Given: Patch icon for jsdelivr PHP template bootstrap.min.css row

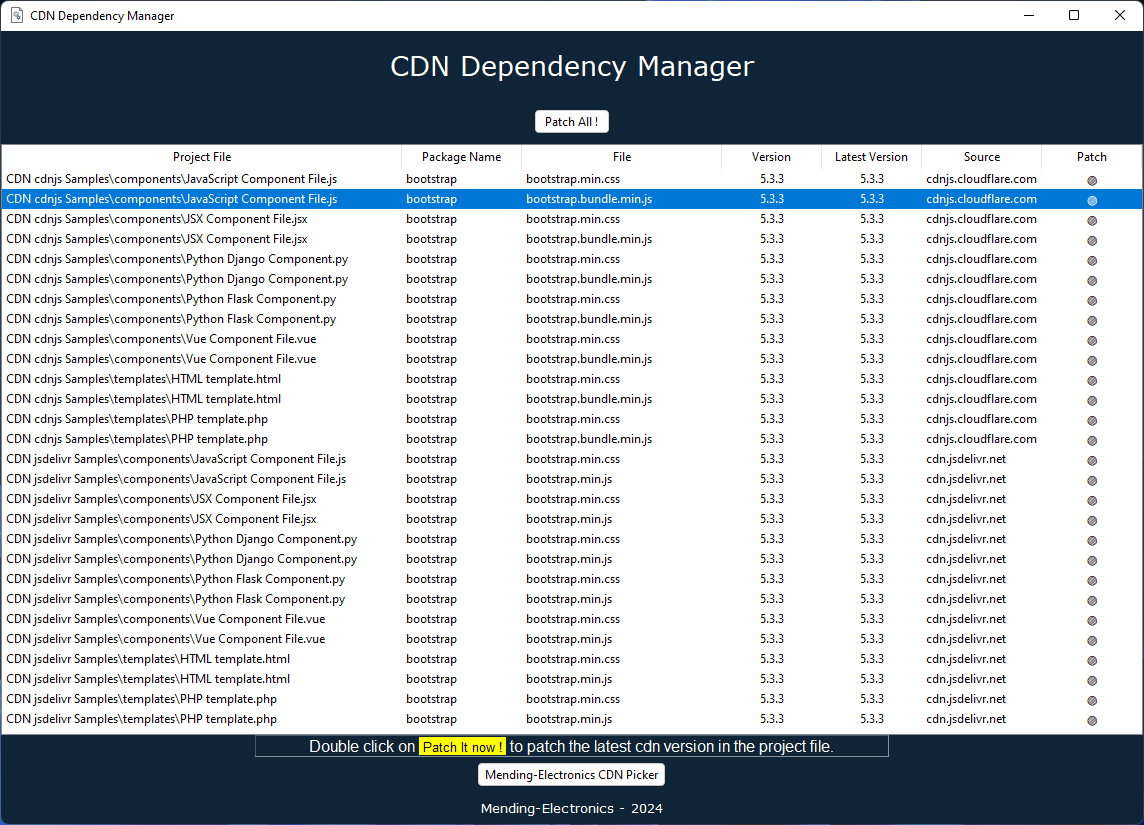Looking at the screenshot, I should pos(1091,700).
